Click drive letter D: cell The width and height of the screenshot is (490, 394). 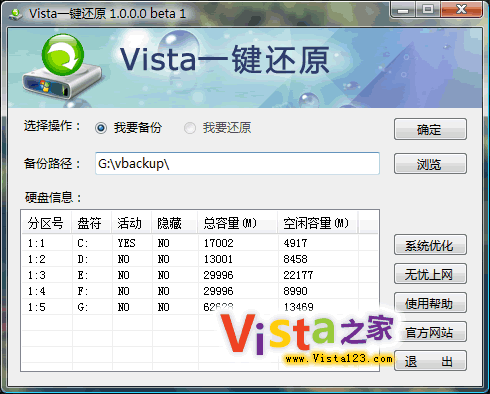83,259
